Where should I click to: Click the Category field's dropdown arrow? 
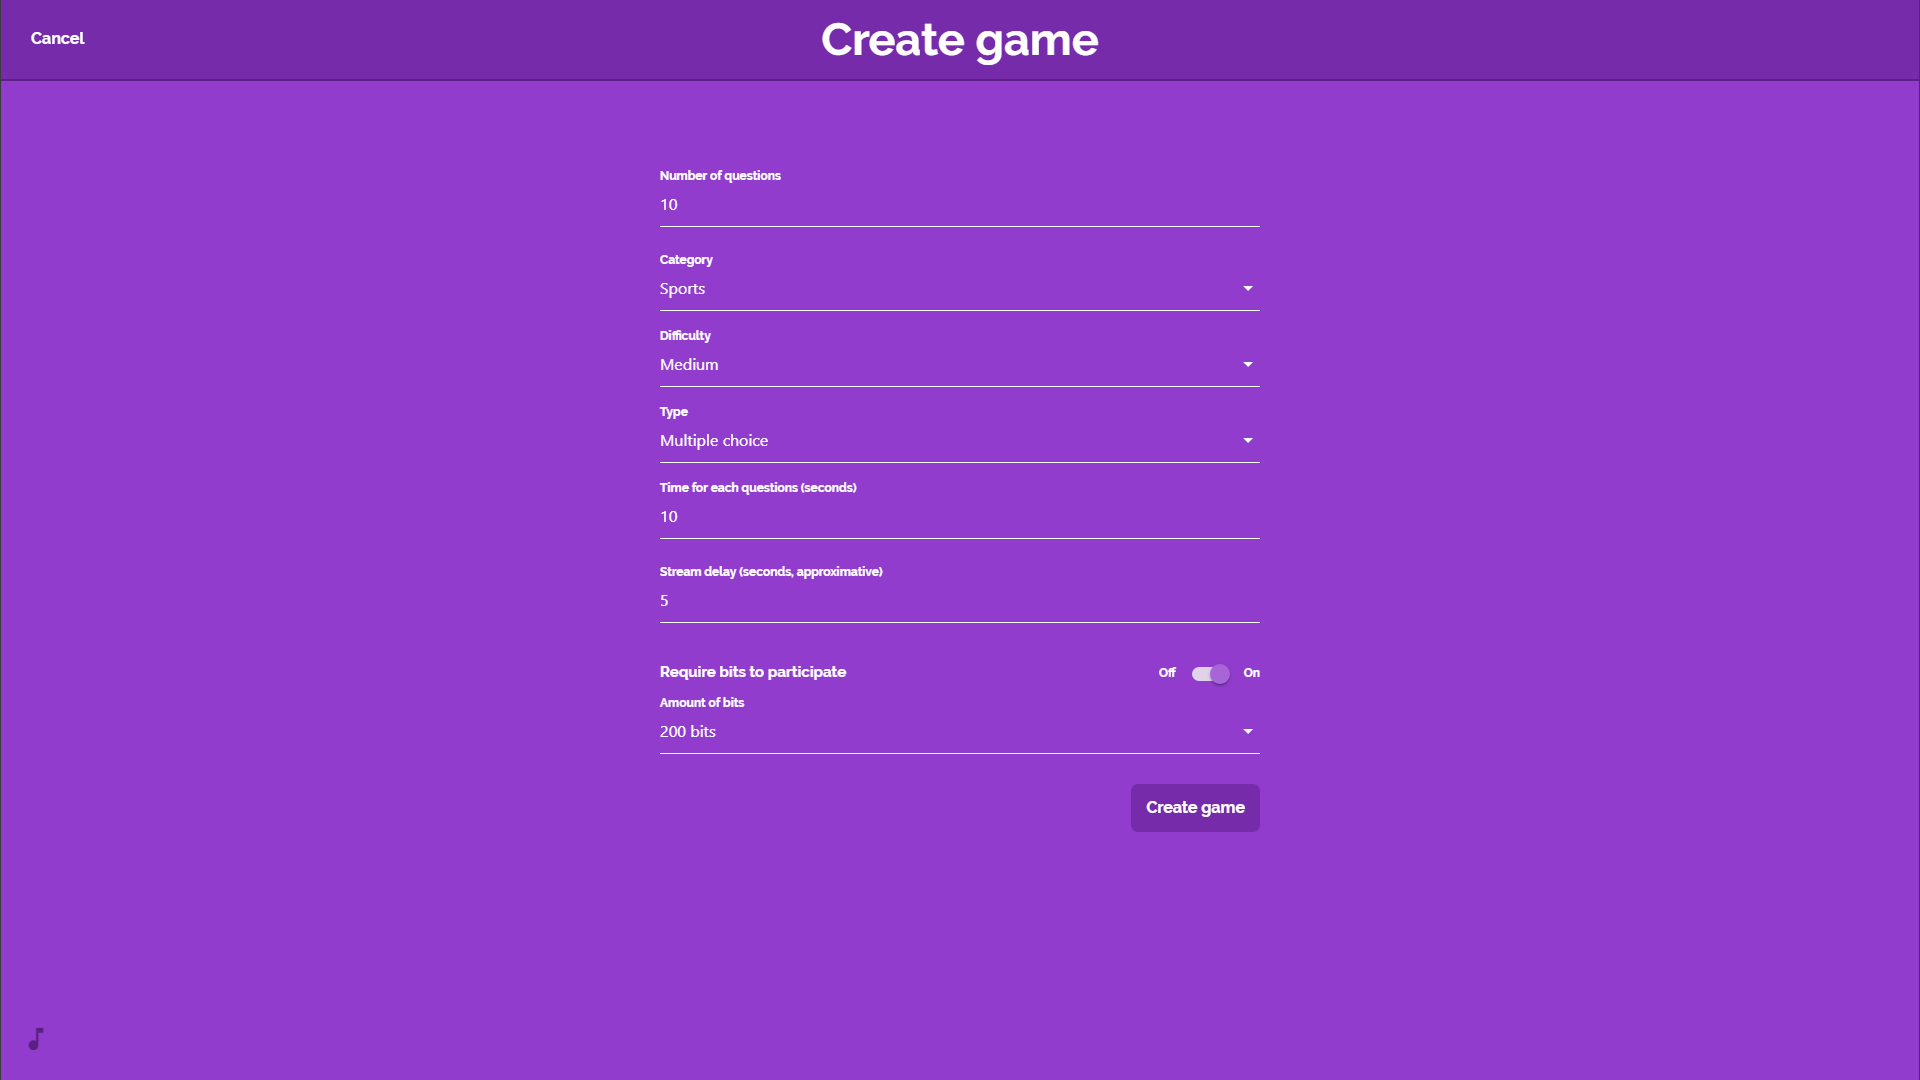1247,289
